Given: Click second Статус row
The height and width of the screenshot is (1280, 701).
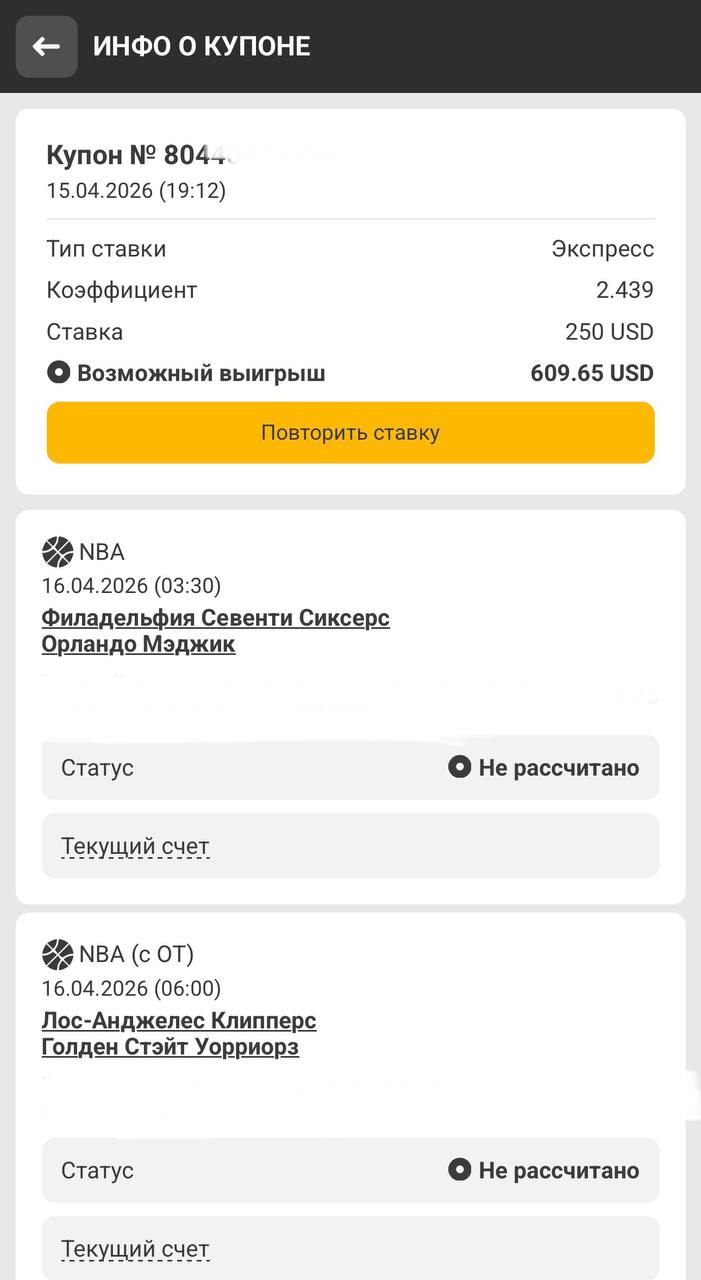Looking at the screenshot, I should point(350,1170).
